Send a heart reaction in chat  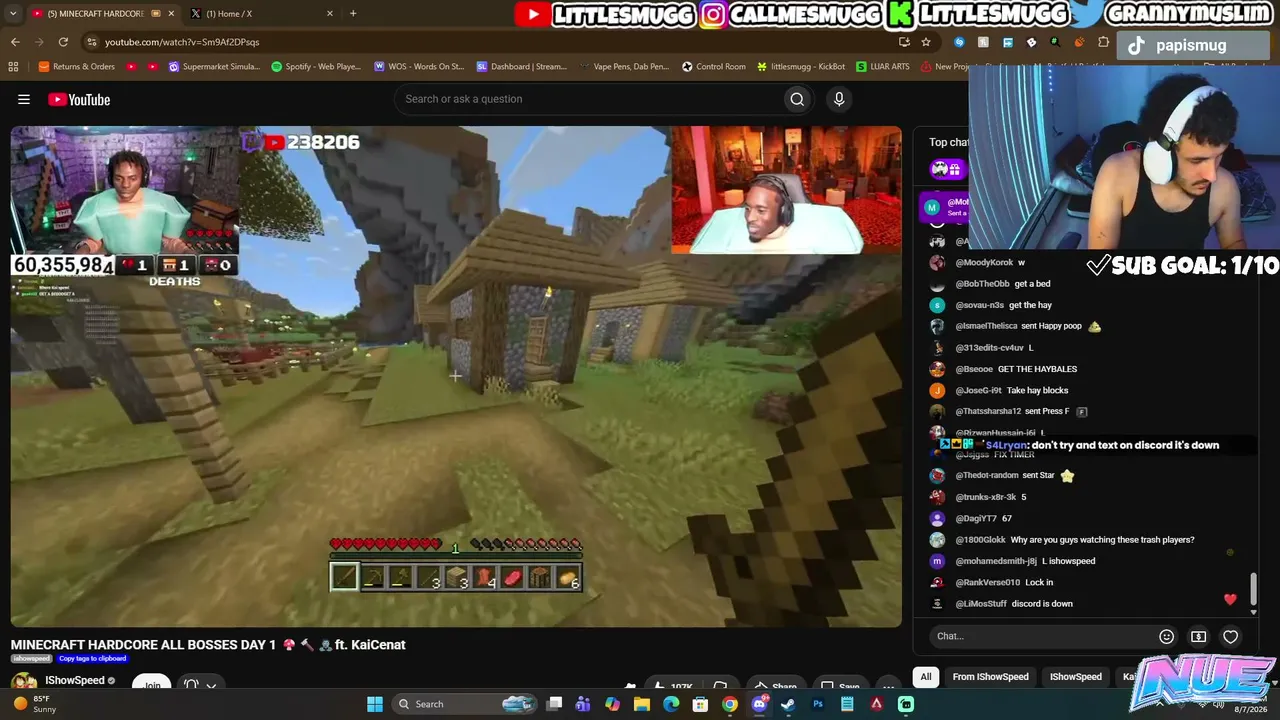(1230, 636)
